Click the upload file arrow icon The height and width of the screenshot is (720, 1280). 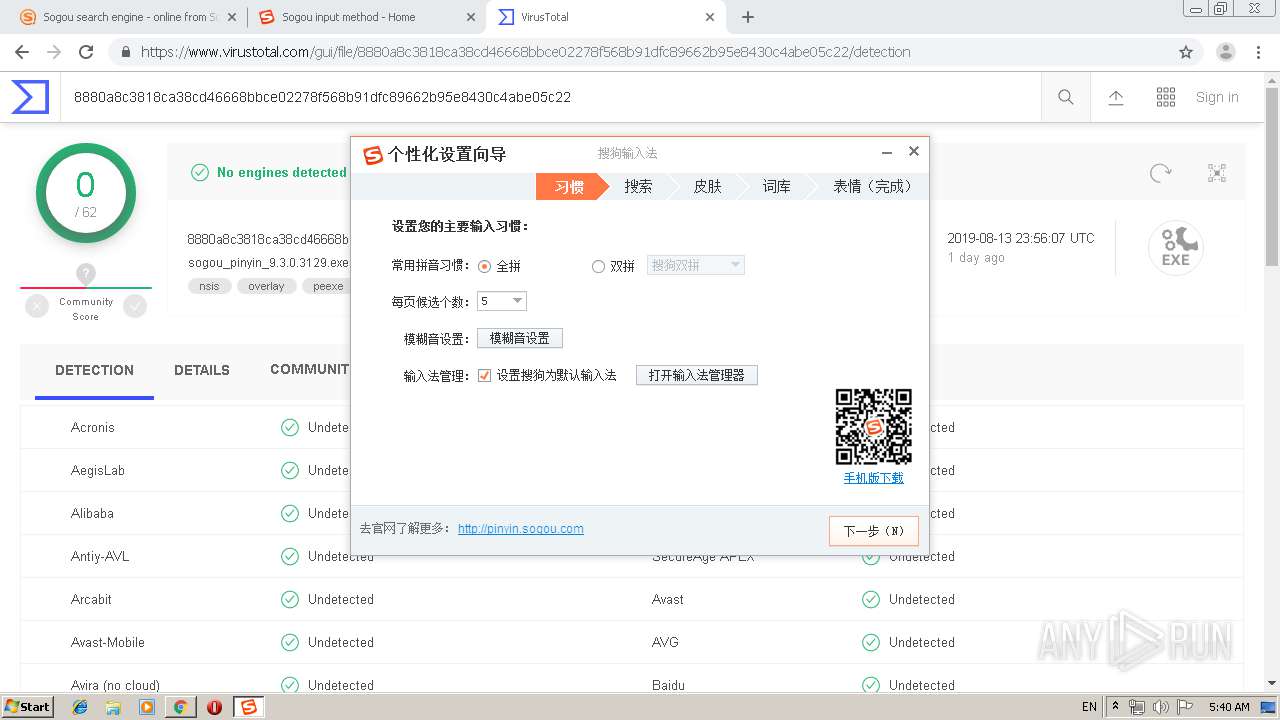tap(1116, 97)
